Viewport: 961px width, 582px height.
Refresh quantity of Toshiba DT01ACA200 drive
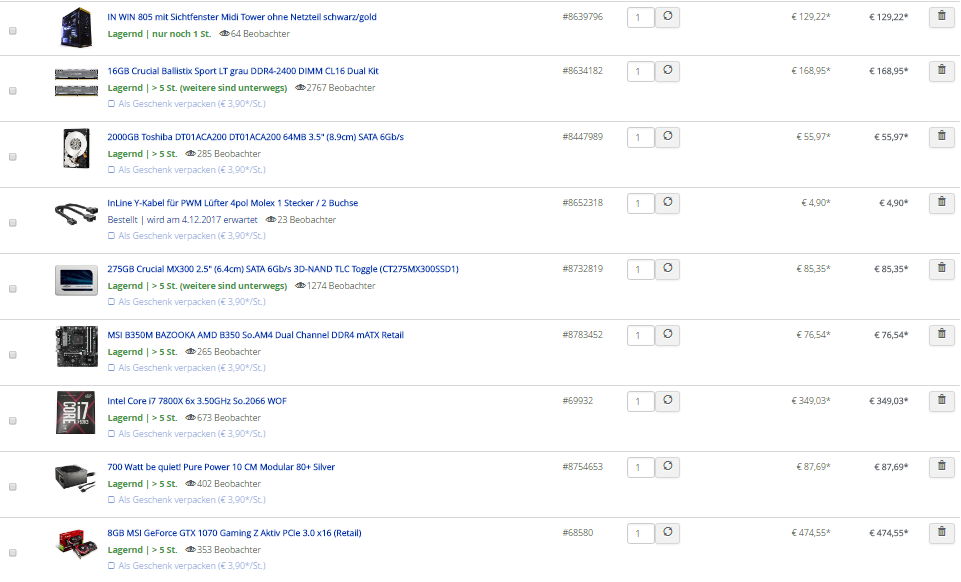pyautogui.click(x=667, y=137)
